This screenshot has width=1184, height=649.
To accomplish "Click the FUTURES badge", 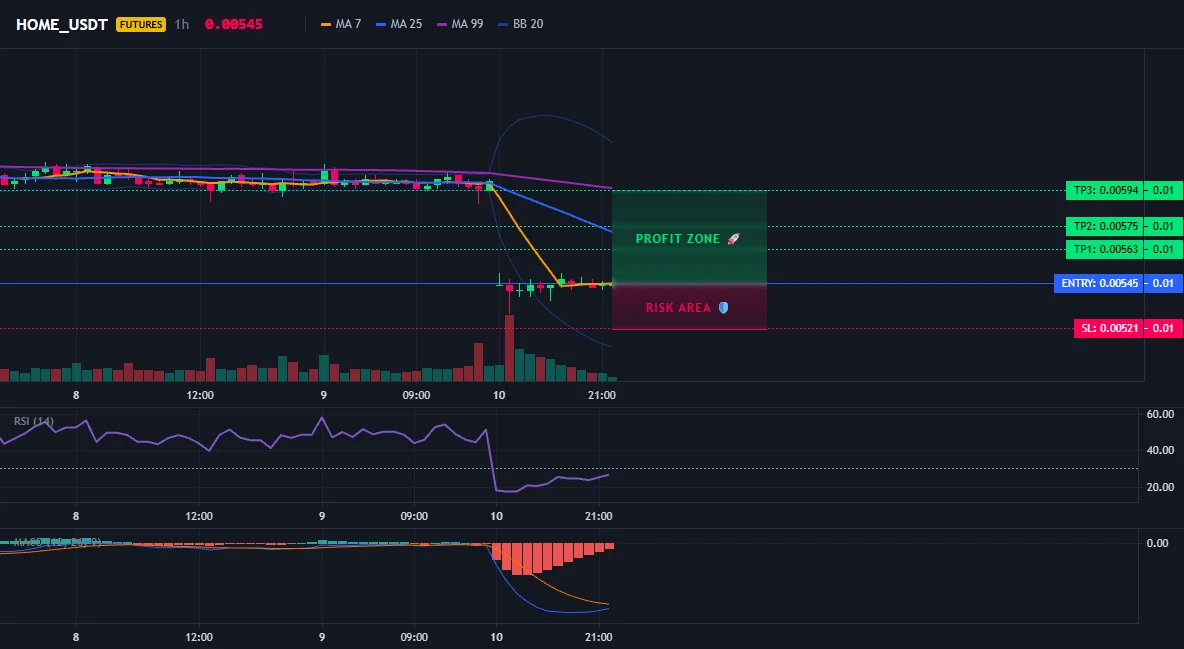I will 140,24.
